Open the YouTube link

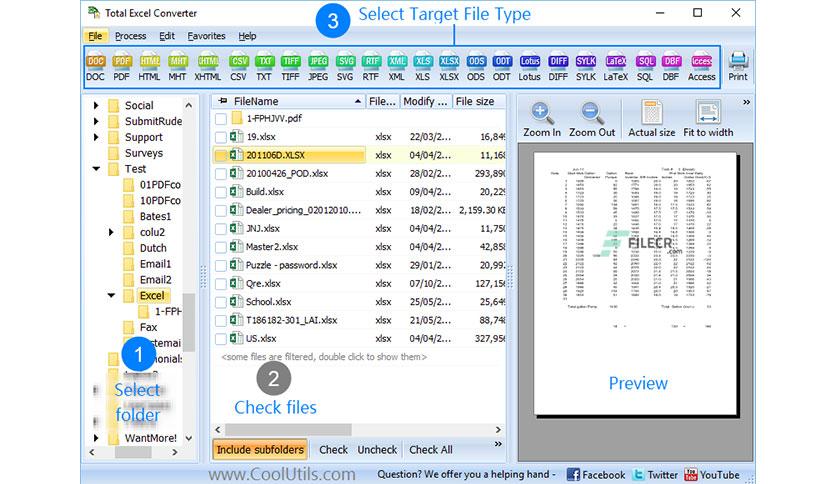[x=712, y=474]
